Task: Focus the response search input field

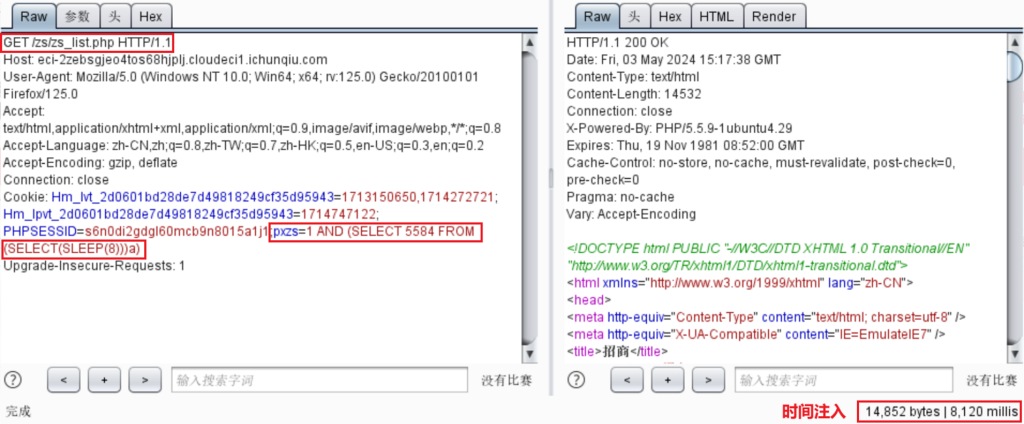Action: (845, 380)
